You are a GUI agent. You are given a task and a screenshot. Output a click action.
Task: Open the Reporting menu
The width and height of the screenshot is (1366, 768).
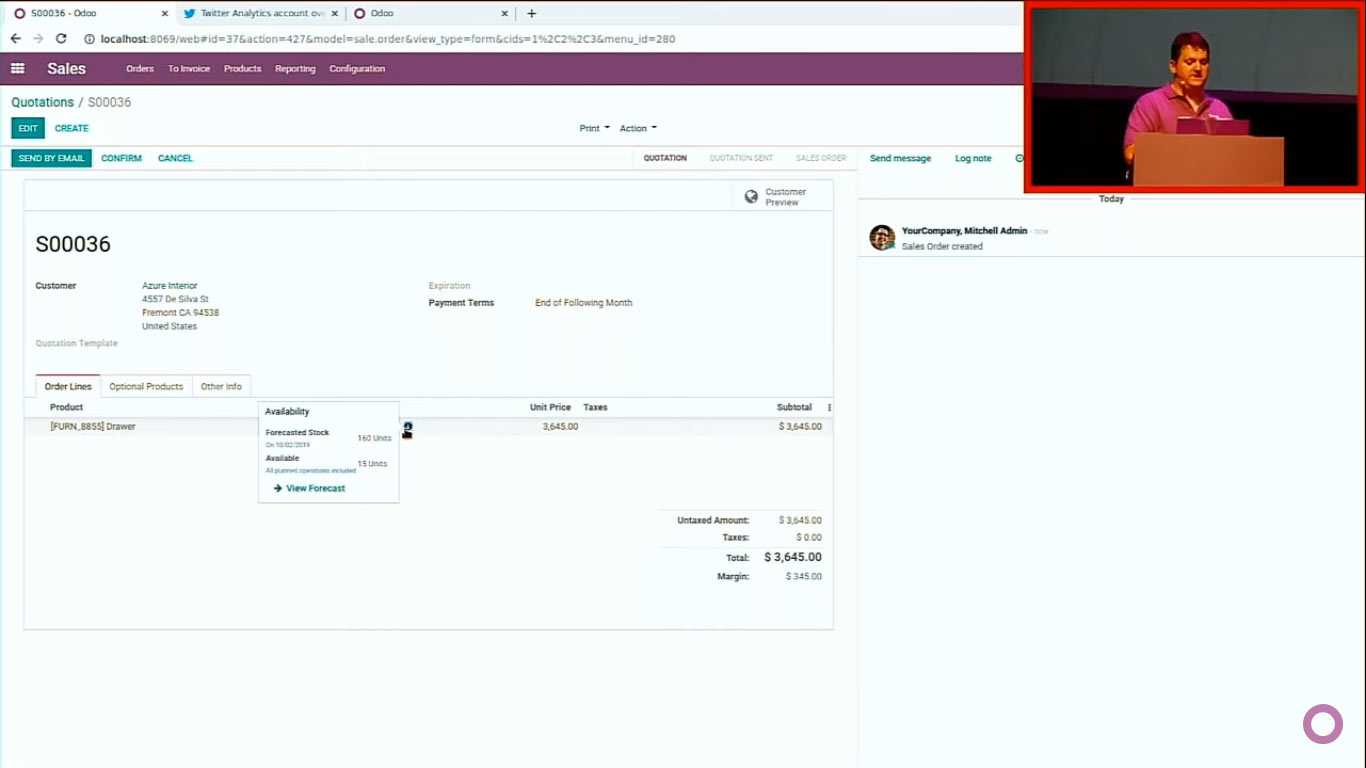click(x=295, y=69)
